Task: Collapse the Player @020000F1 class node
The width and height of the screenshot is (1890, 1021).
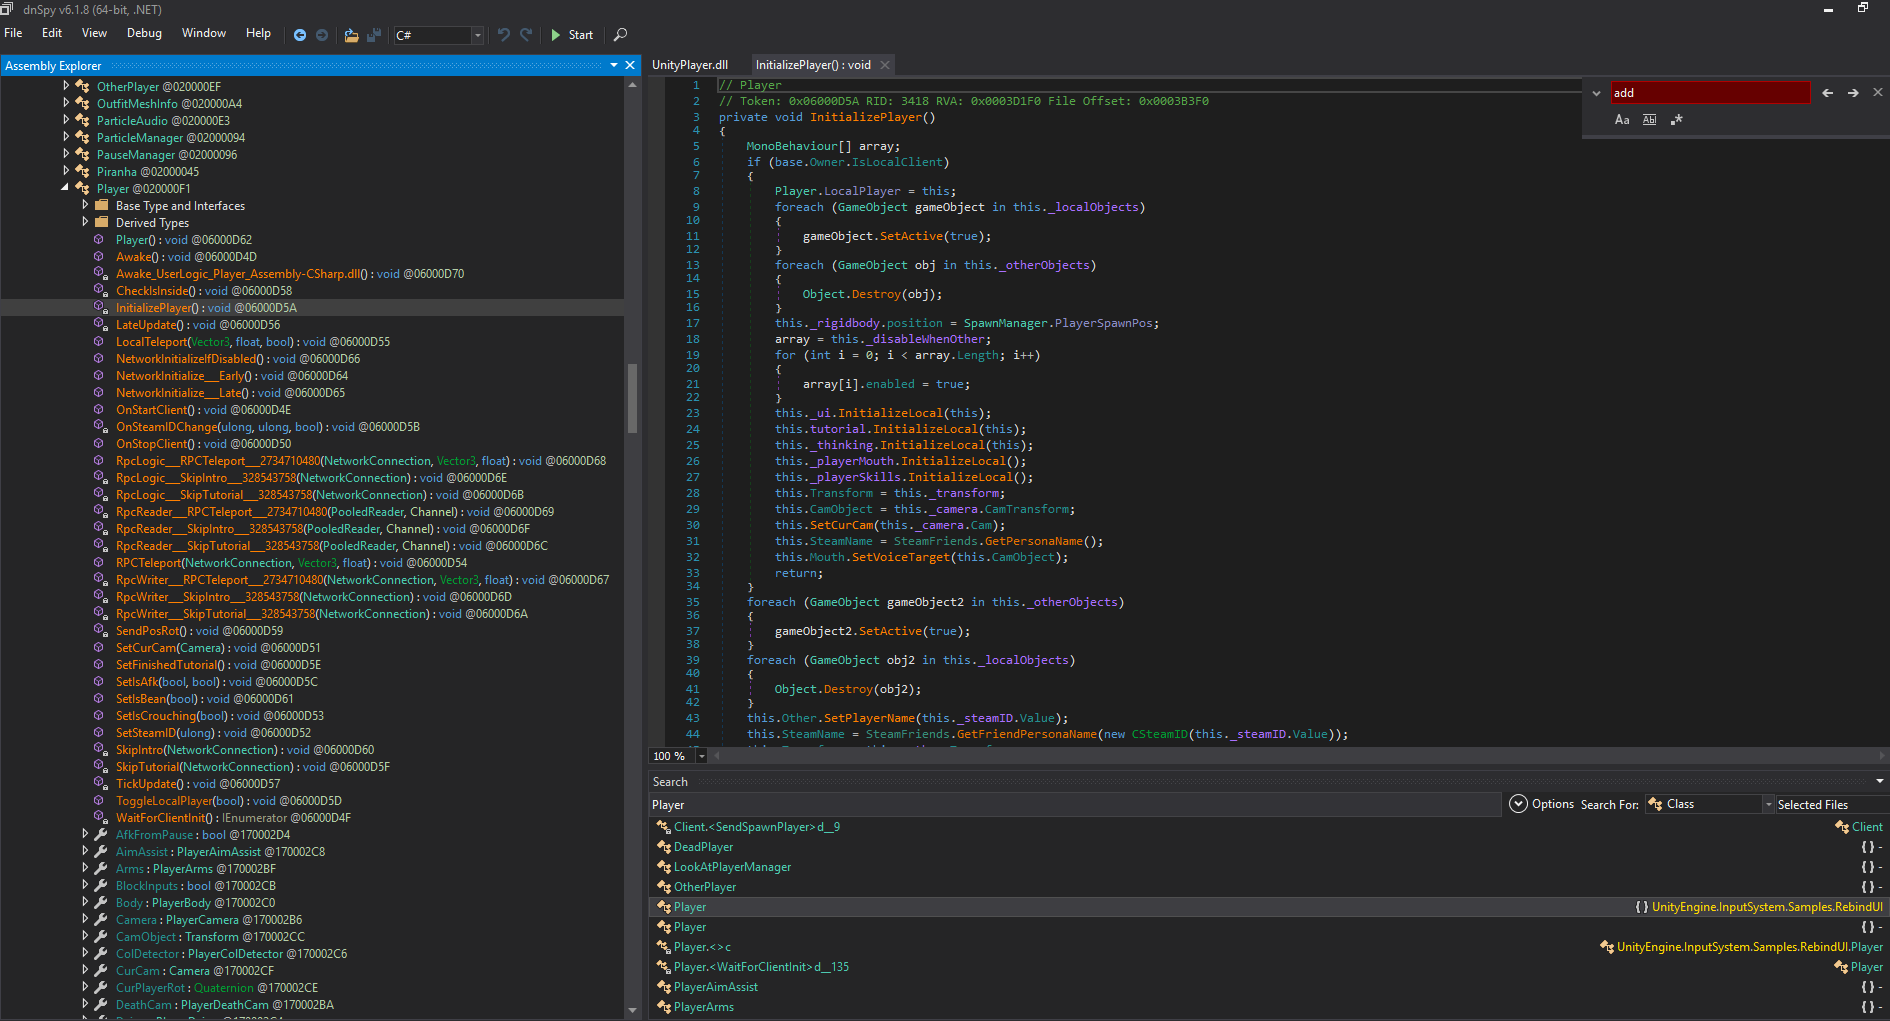Action: point(66,188)
